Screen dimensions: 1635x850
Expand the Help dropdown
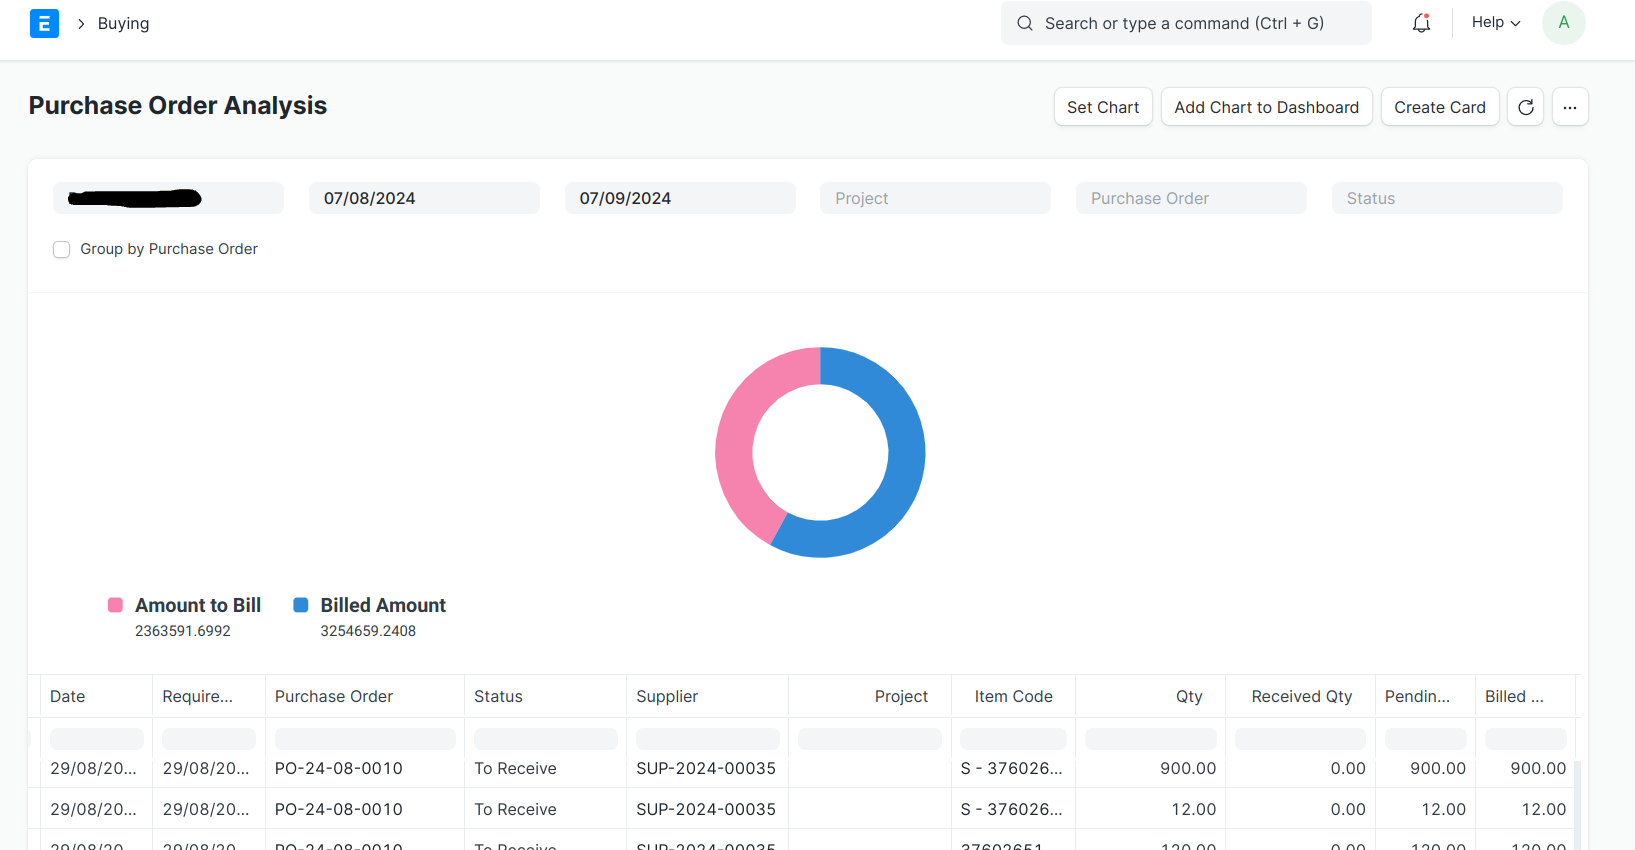coord(1496,22)
